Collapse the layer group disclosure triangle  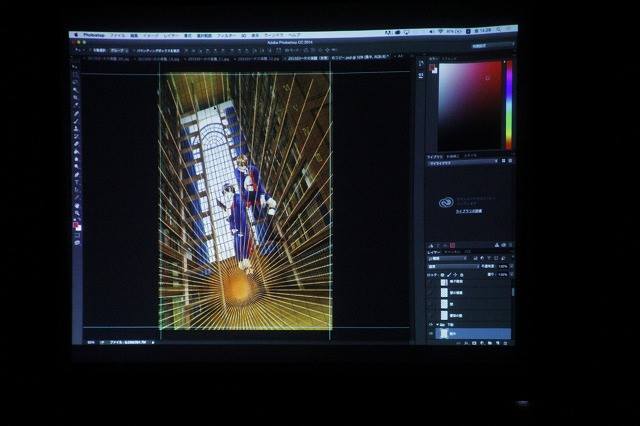(x=439, y=324)
